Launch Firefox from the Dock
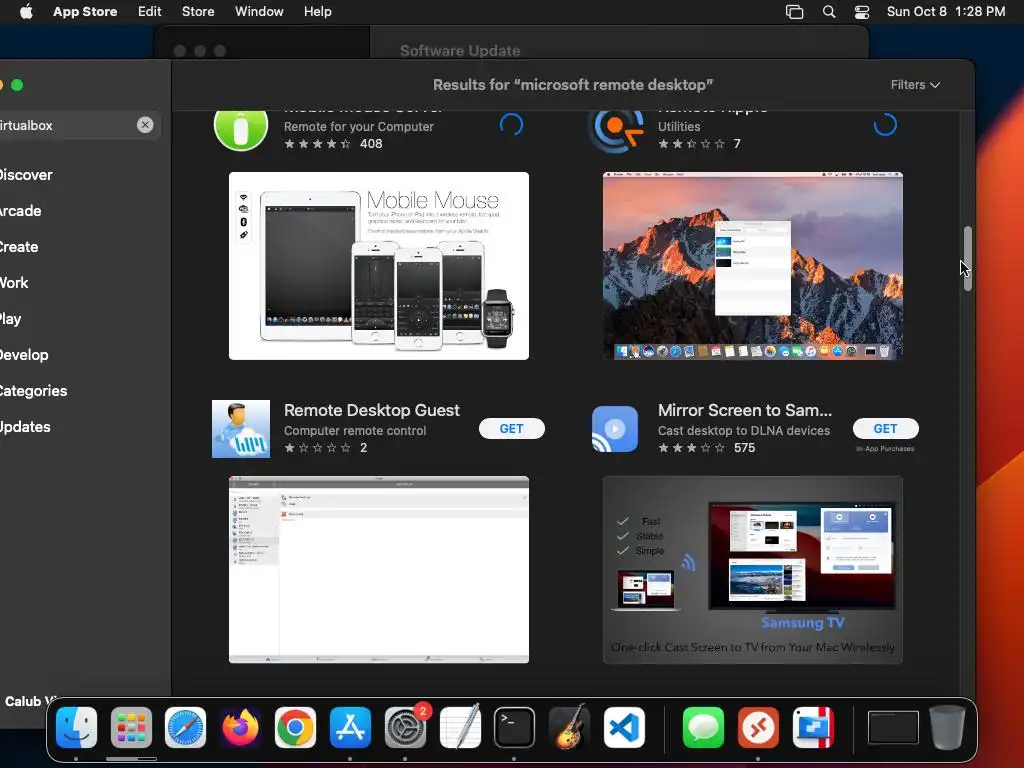Screen dimensions: 1024x768 click(240, 728)
